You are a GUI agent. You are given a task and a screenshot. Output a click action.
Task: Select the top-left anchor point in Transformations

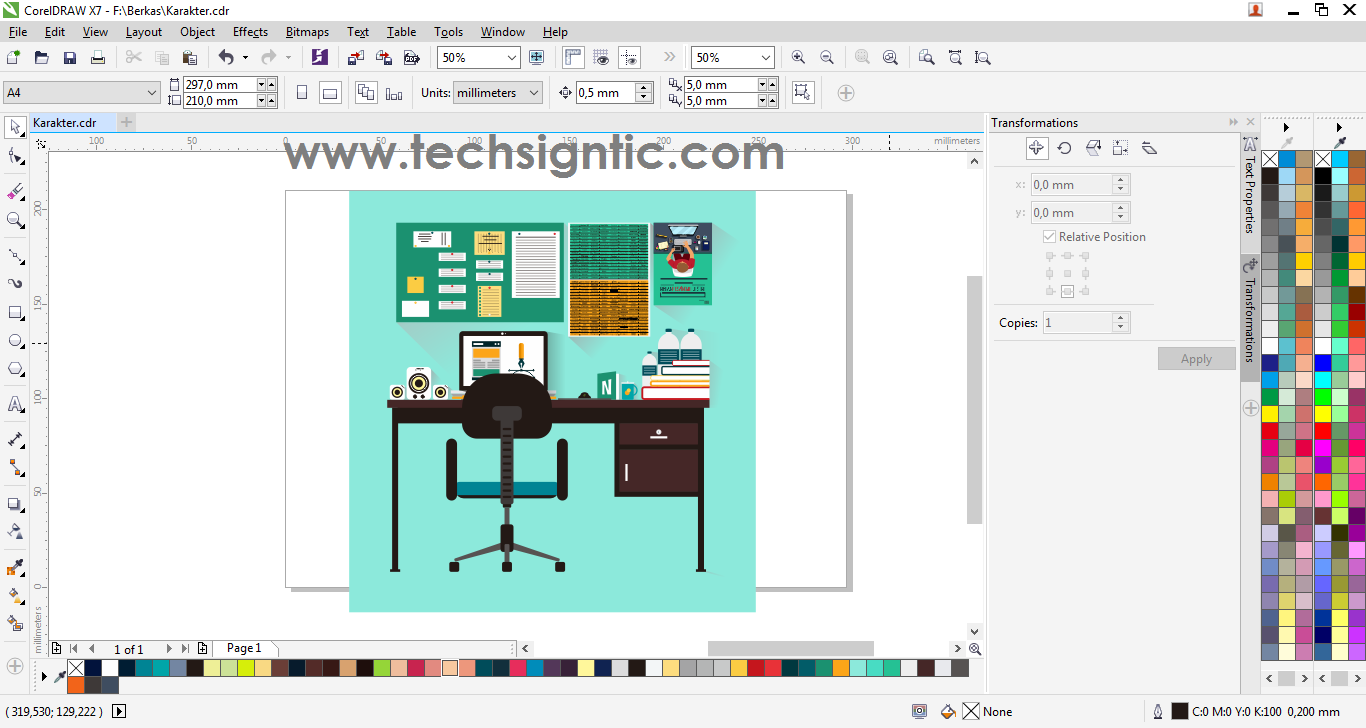point(1050,255)
